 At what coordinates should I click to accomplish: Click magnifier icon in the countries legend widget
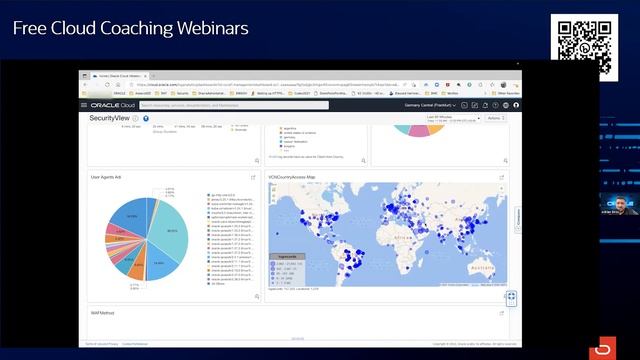[363, 161]
